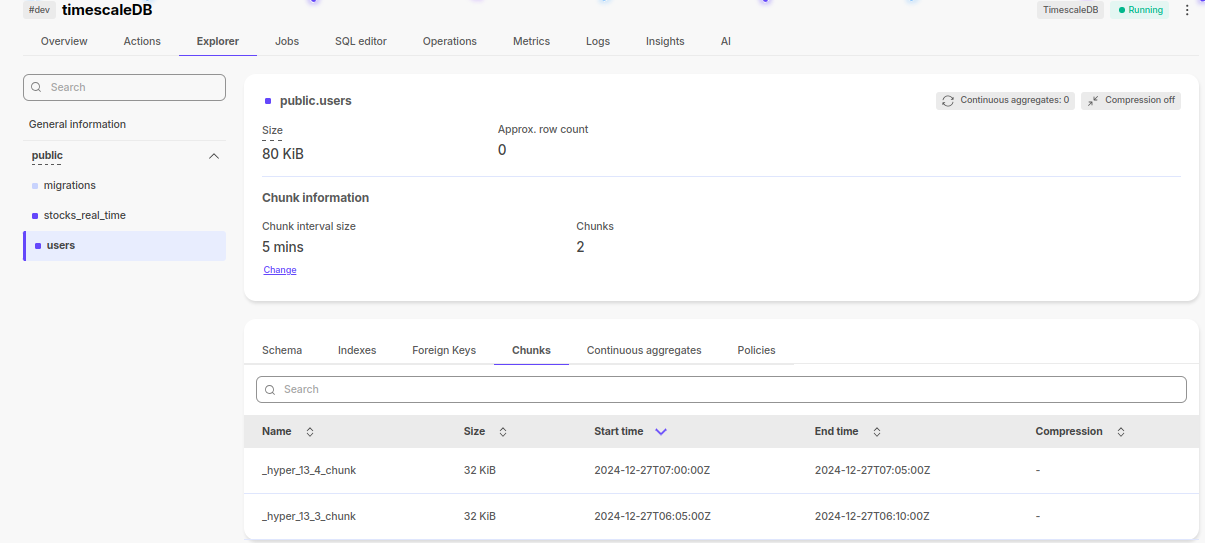Screen dimensions: 1205x543
Task: Open General information in sidebar
Action: tap(77, 125)
